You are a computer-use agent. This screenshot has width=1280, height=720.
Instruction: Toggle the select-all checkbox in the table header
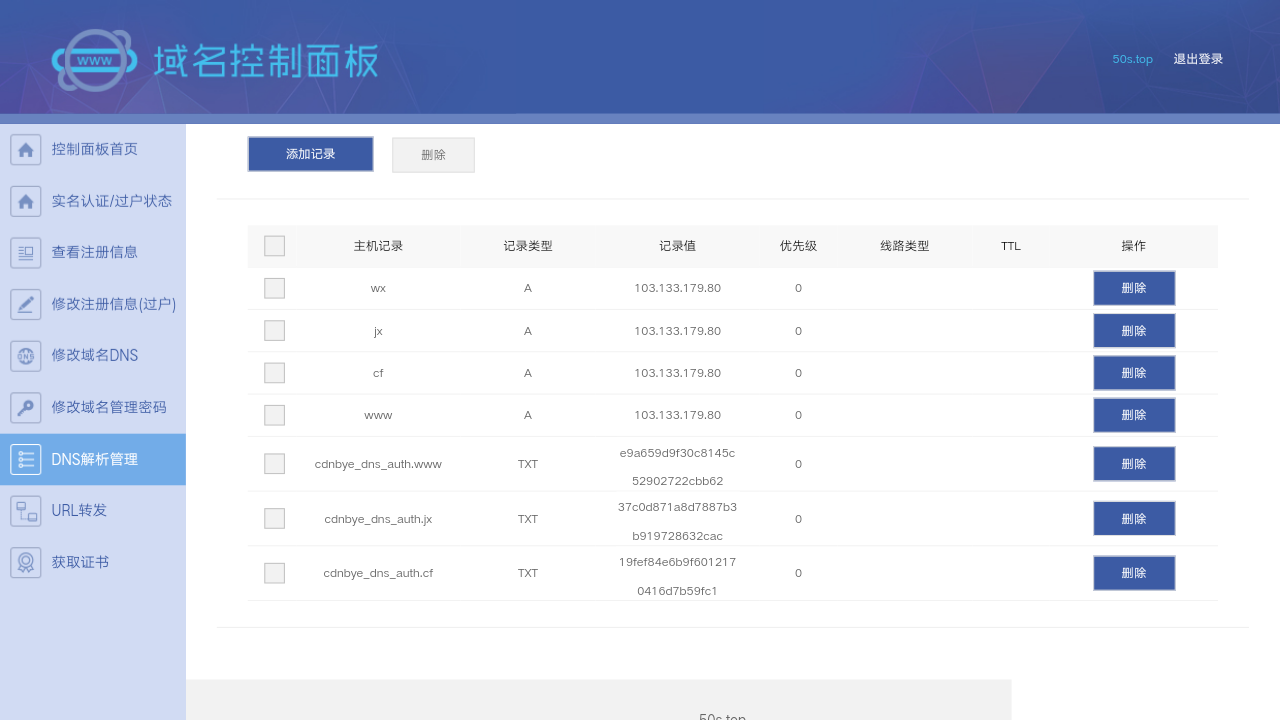tap(274, 245)
